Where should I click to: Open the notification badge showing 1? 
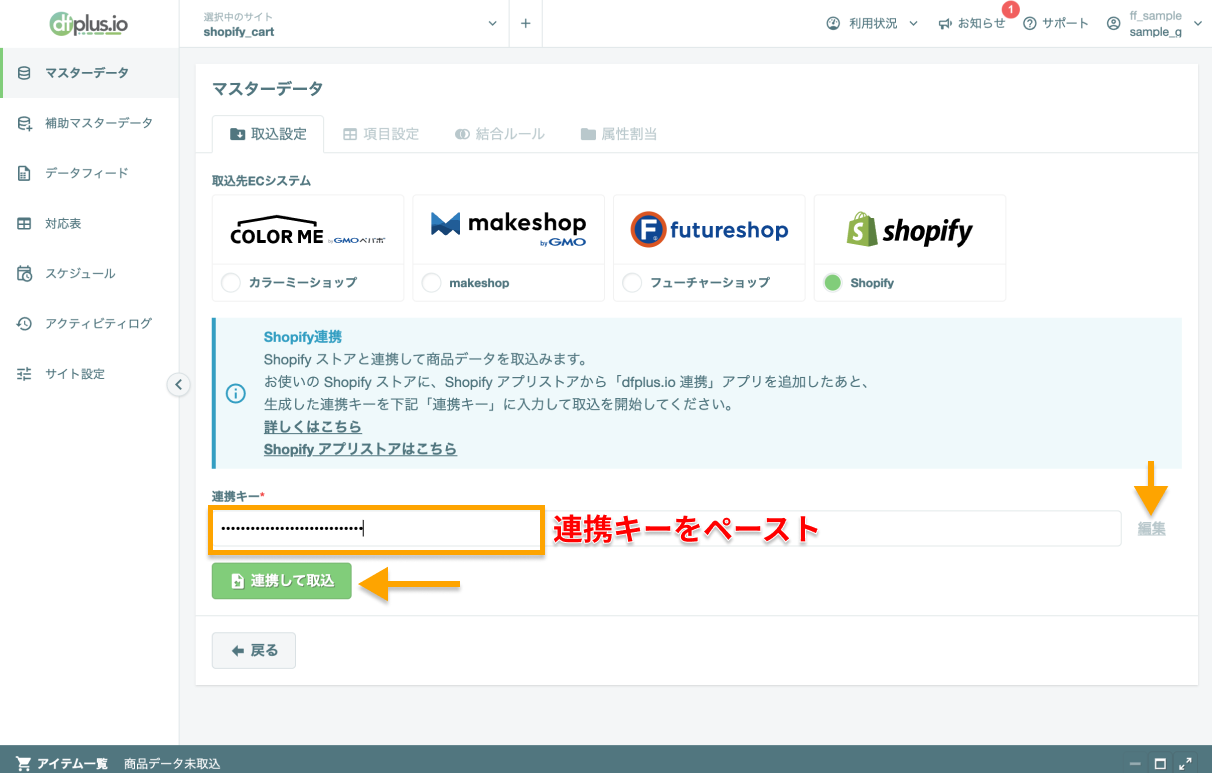[1010, 10]
